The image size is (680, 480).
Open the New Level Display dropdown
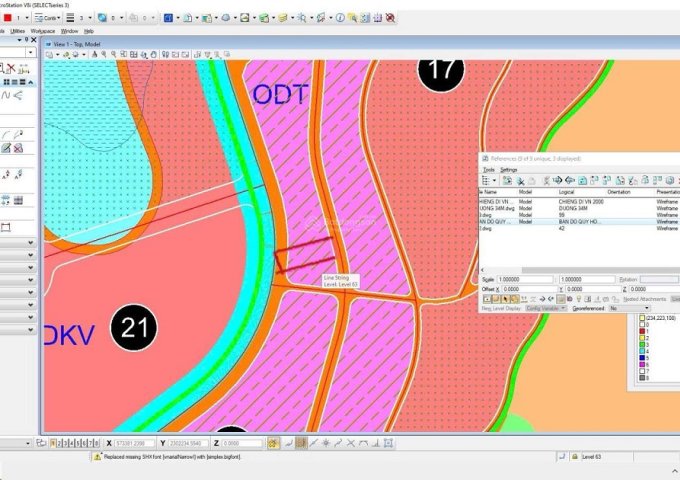pyautogui.click(x=546, y=308)
